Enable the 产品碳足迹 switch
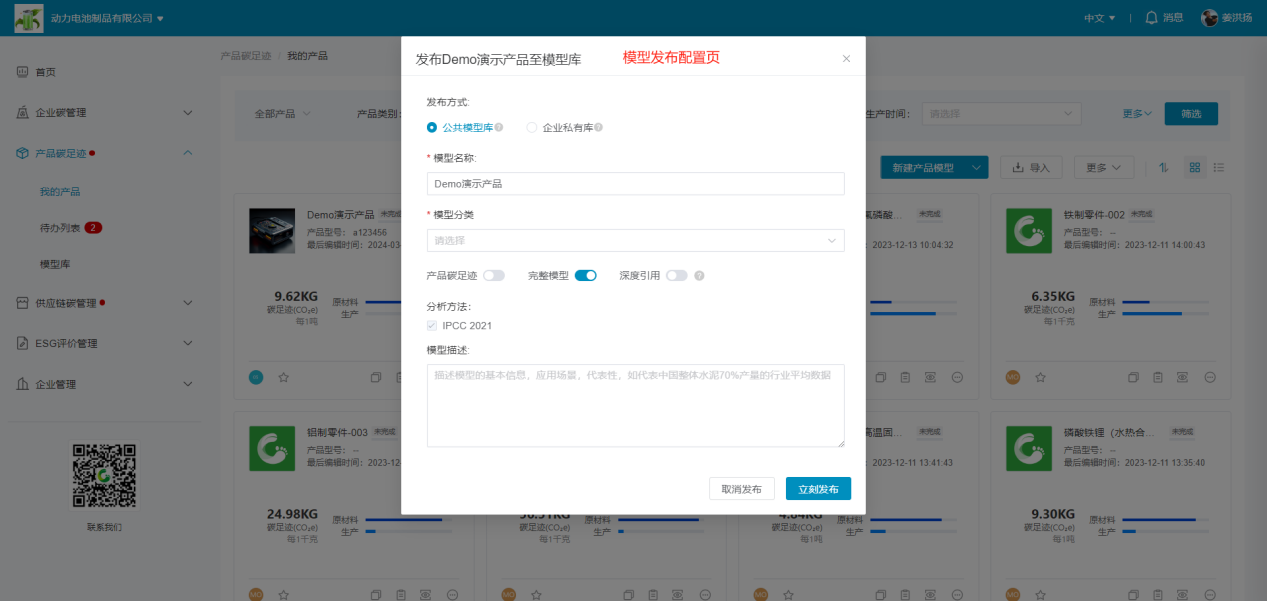The width and height of the screenshot is (1267, 601). click(x=494, y=276)
